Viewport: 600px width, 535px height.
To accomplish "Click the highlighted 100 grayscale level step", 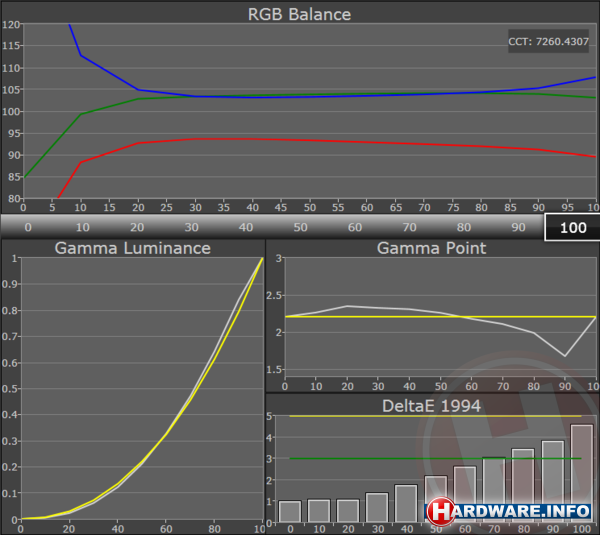I will tap(572, 227).
